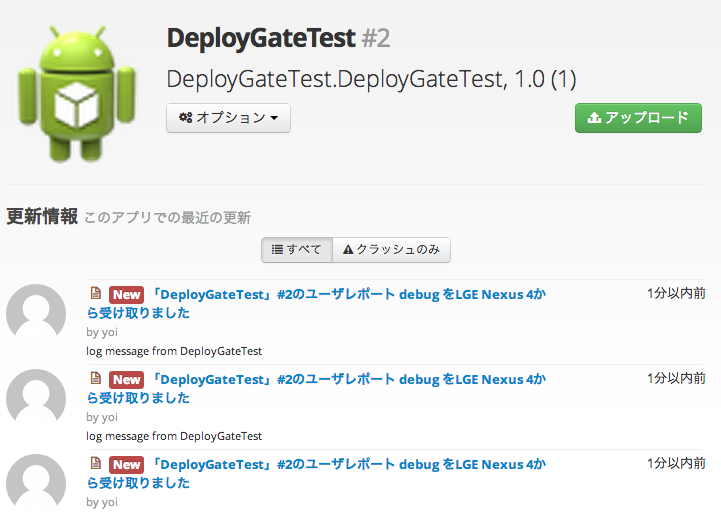
Task: Click the third report's 'by yoi' text
Action: [x=102, y=502]
